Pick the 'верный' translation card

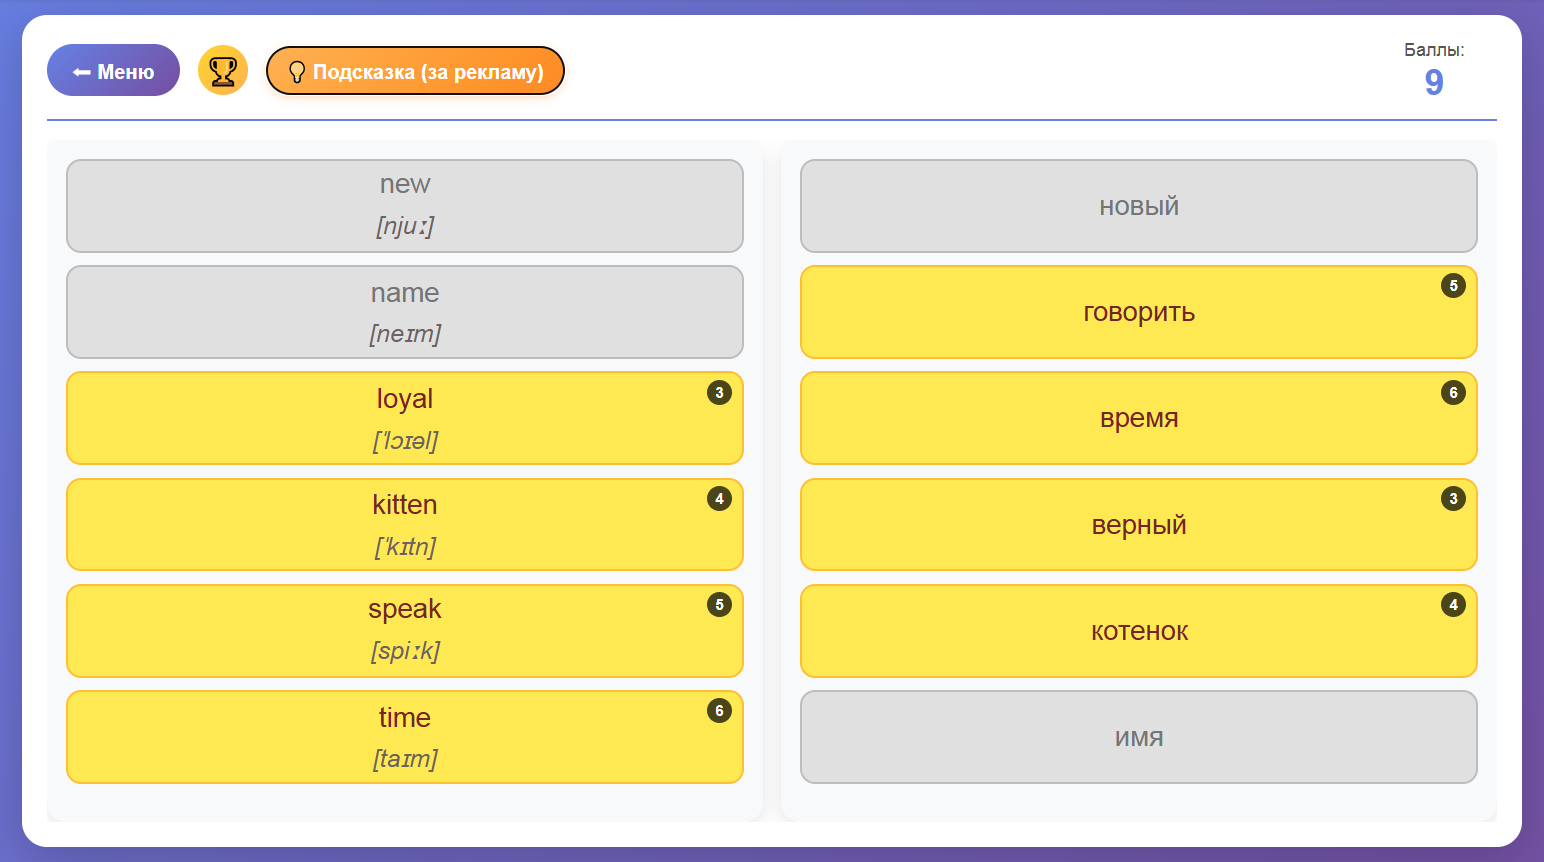coord(1138,524)
